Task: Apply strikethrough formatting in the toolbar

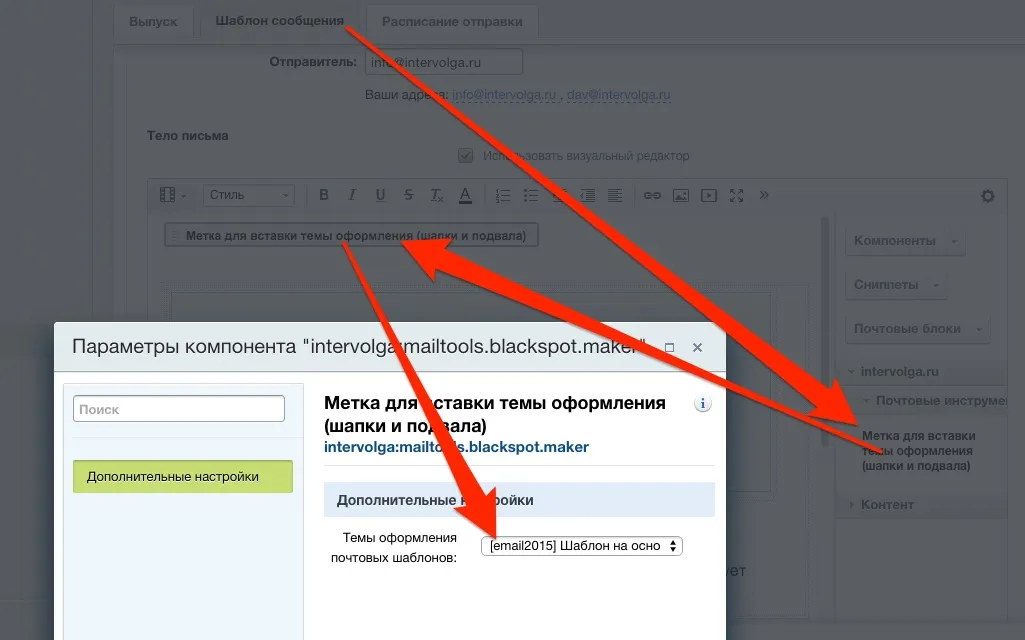Action: coord(408,195)
